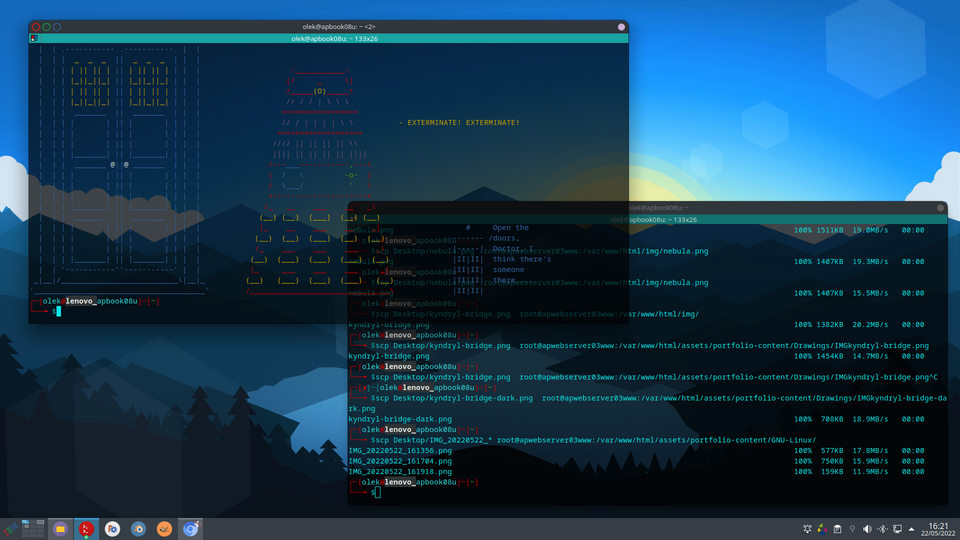Image resolution: width=960 pixels, height=540 pixels.
Task: Open network connections tray icon
Action: pyautogui.click(x=898, y=529)
